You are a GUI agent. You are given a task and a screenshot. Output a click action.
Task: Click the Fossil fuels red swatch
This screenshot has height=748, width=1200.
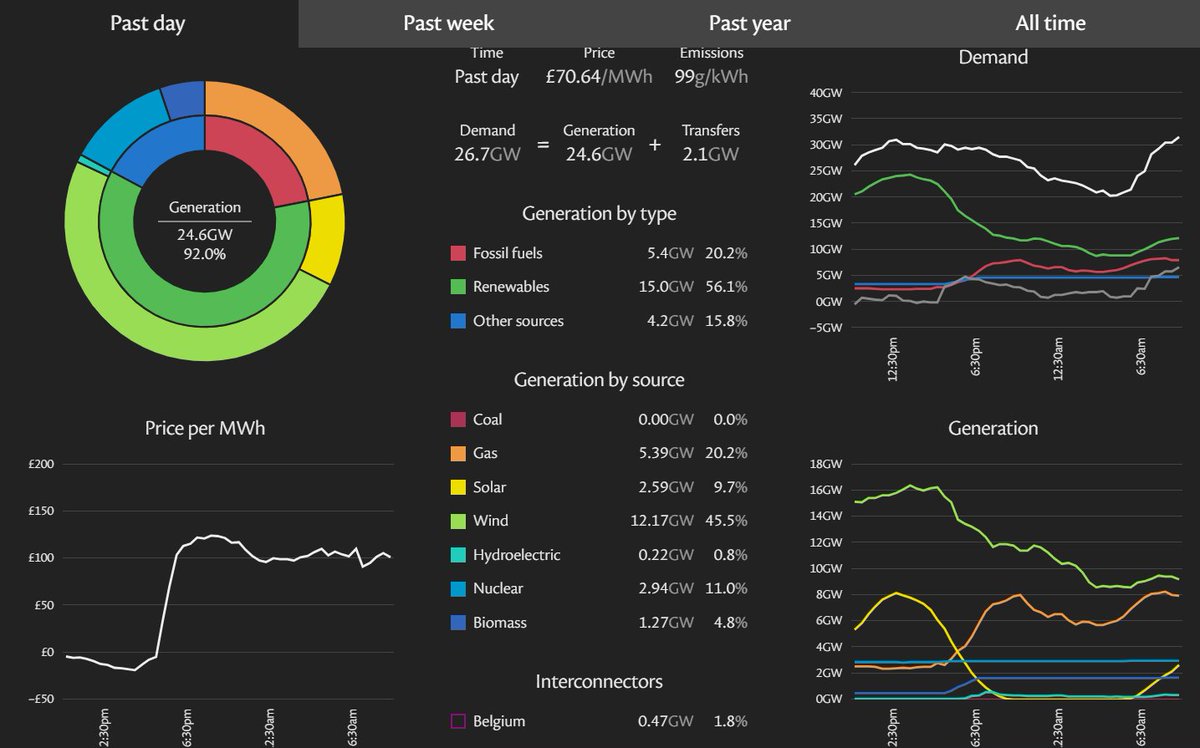(459, 254)
